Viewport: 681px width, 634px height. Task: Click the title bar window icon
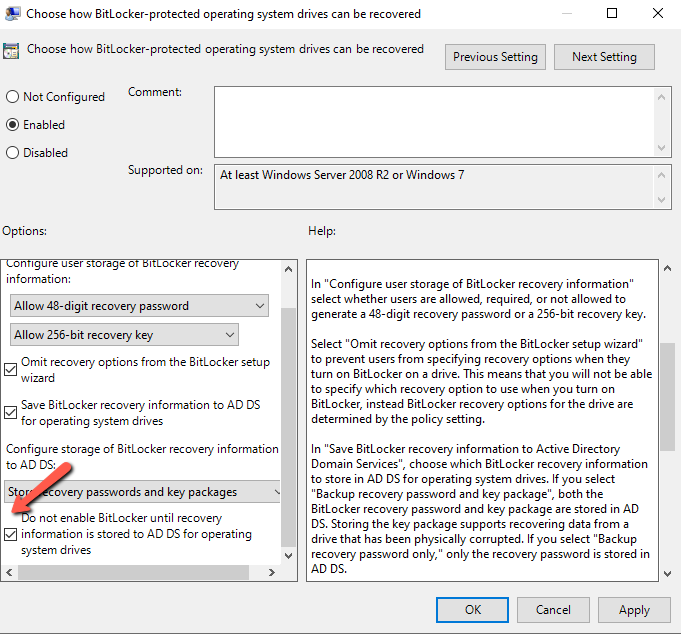coord(13,14)
